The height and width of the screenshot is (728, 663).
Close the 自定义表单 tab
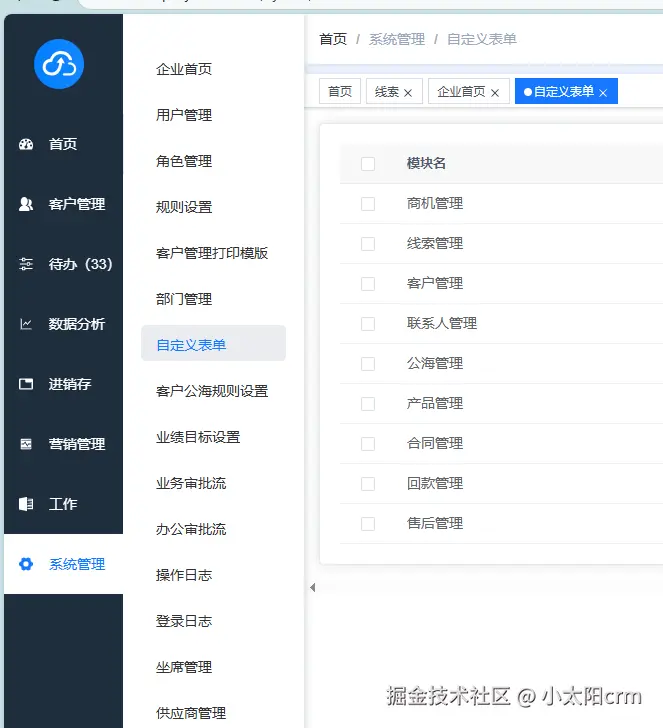[x=603, y=93]
